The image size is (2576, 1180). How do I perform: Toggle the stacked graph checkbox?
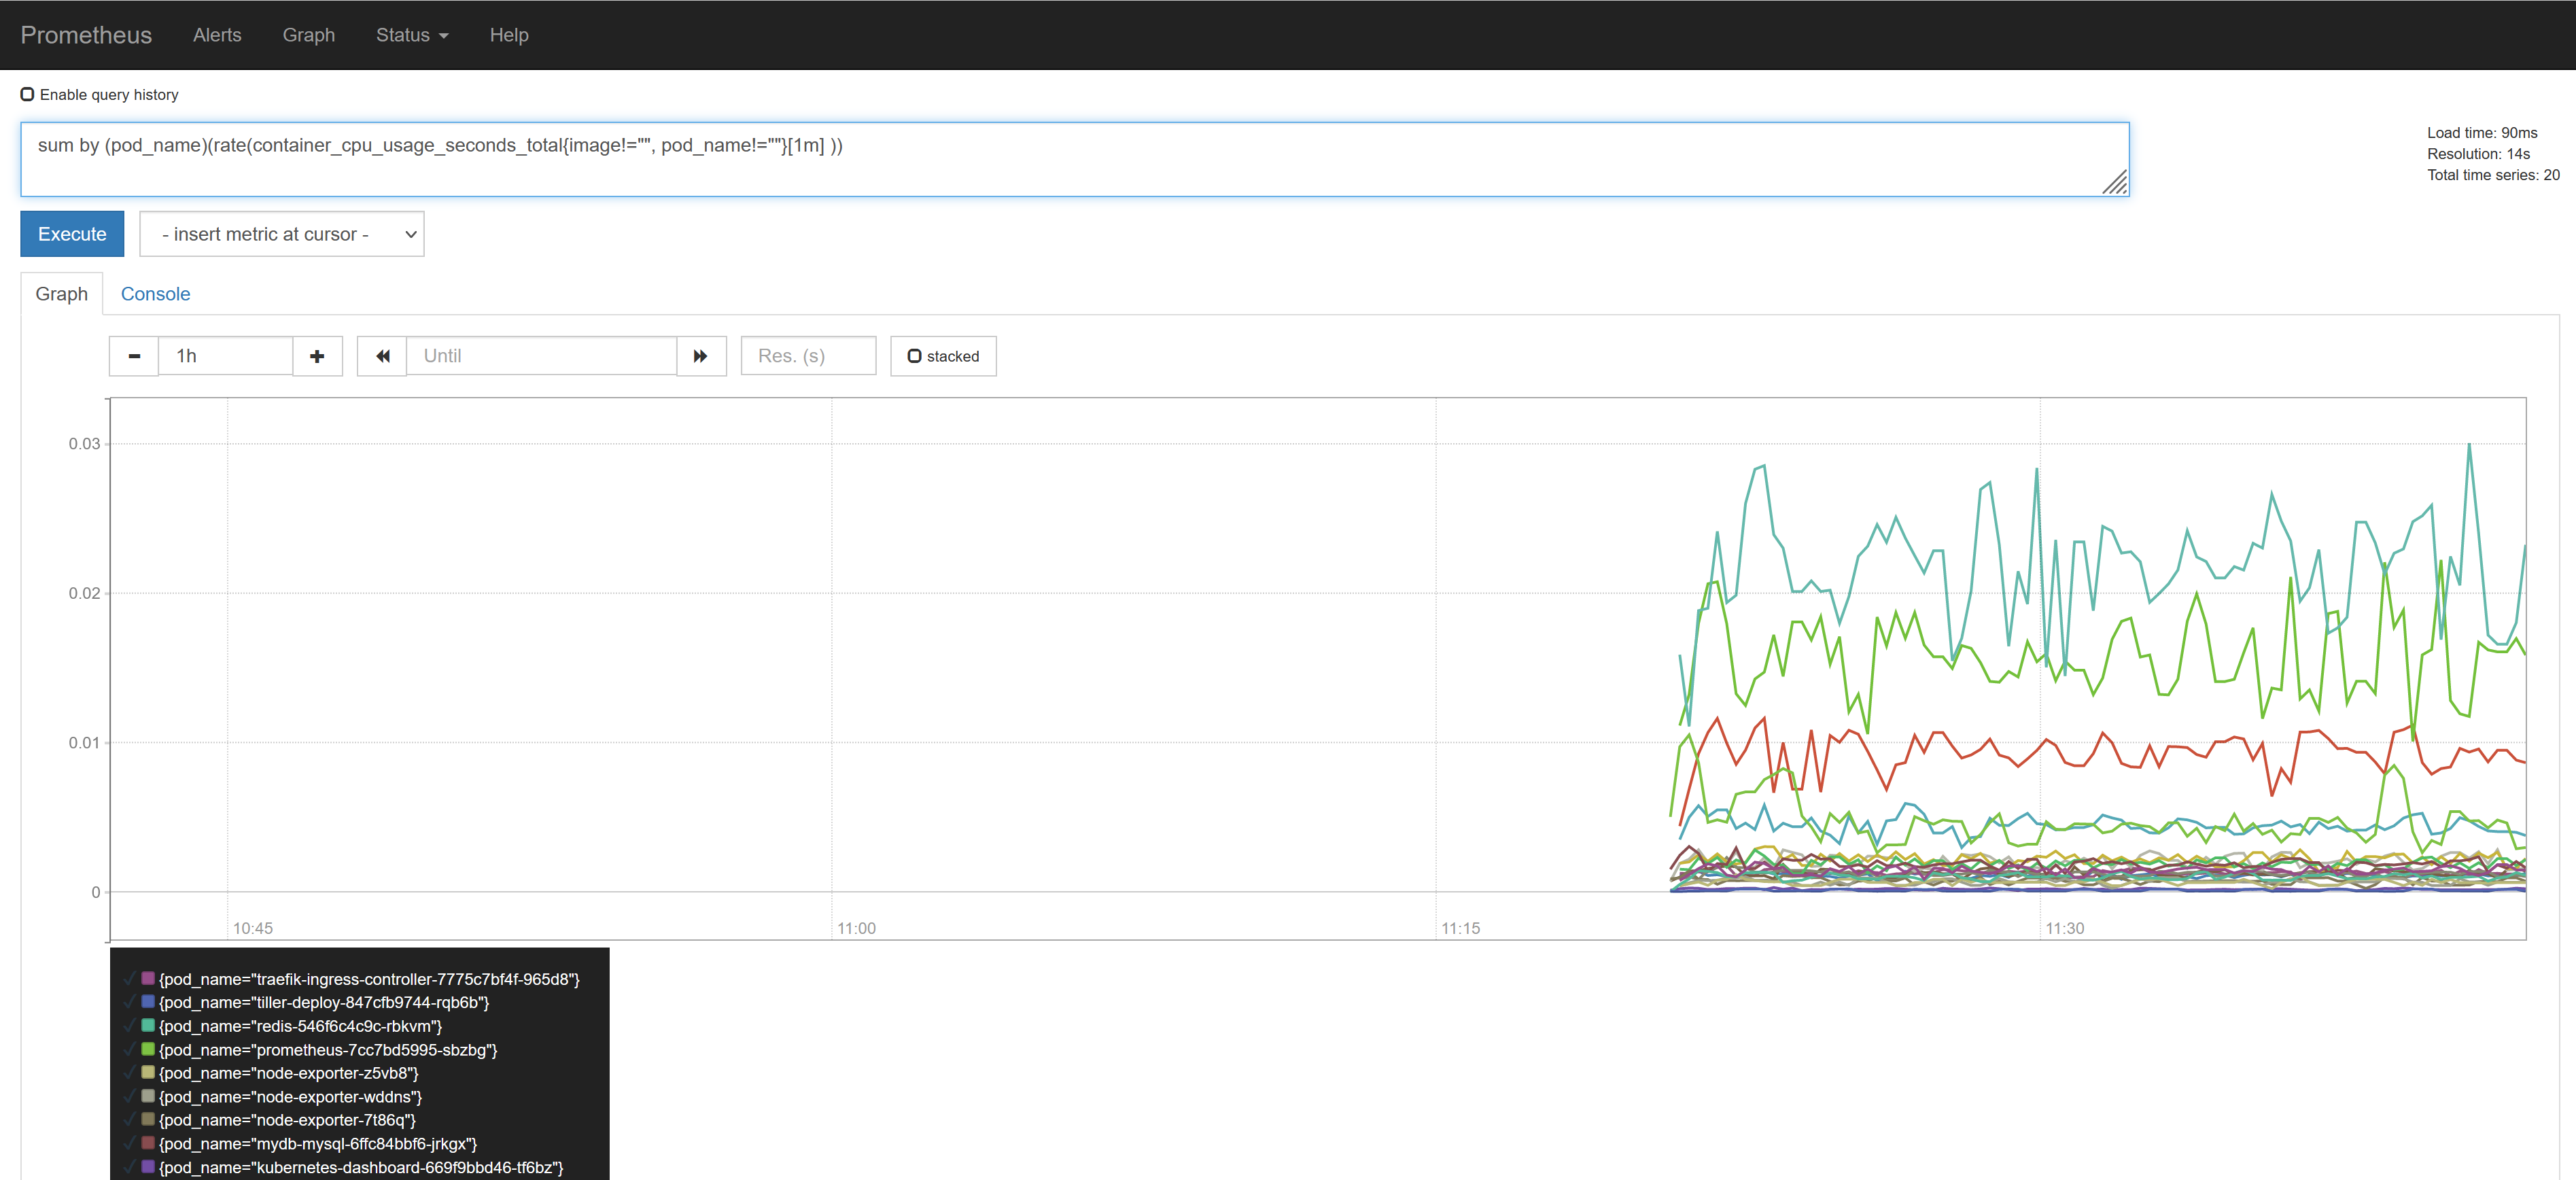point(914,356)
